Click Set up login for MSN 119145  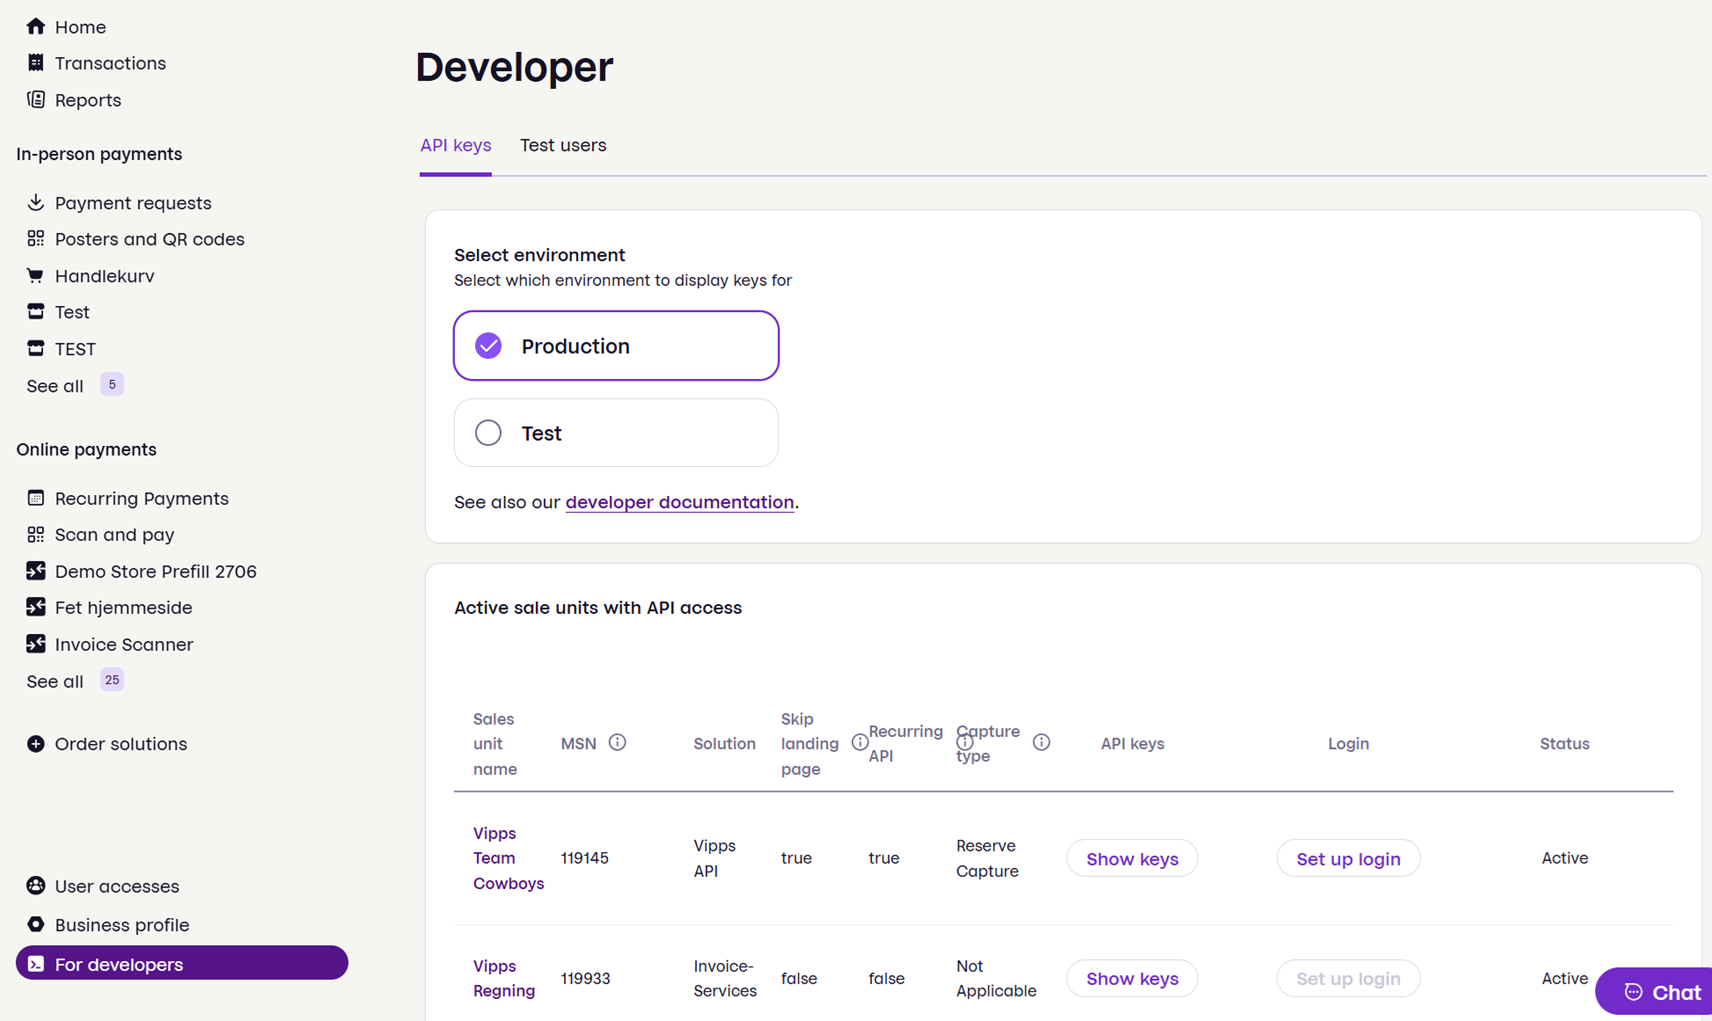tap(1348, 858)
